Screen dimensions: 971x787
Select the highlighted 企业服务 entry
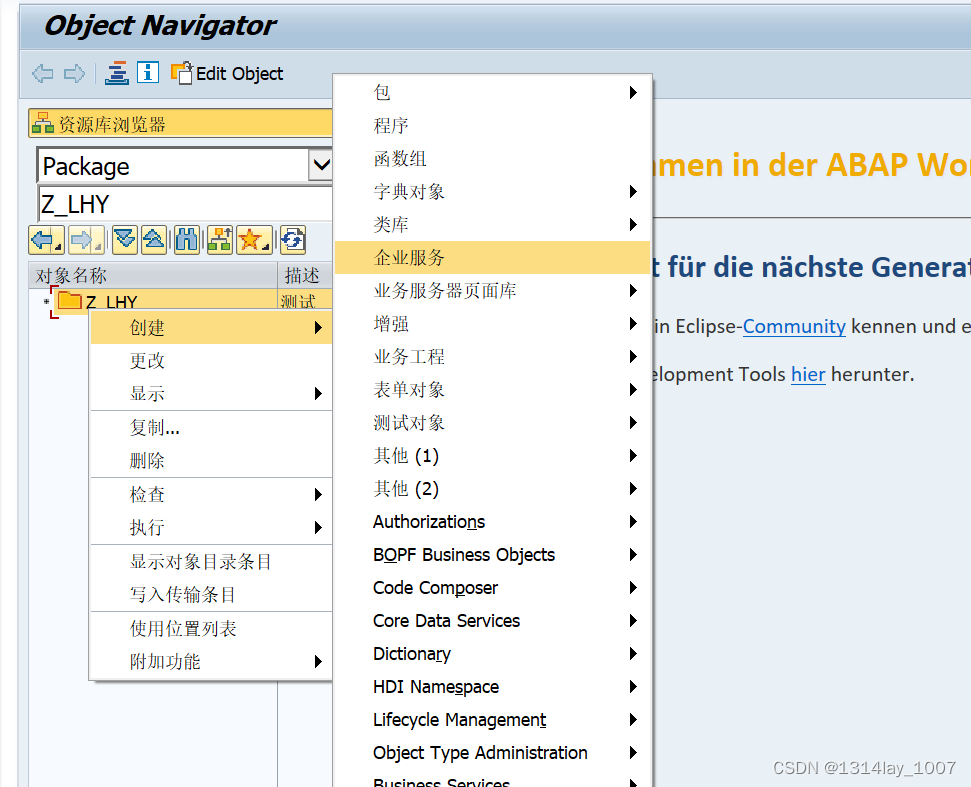(x=492, y=258)
